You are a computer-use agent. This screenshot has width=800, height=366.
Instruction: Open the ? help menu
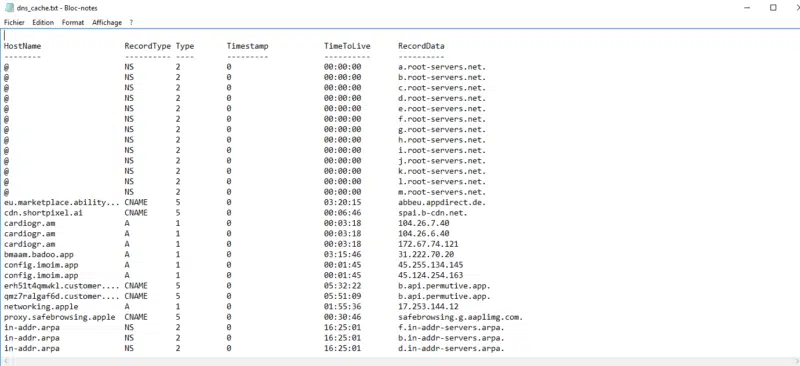pos(131,22)
